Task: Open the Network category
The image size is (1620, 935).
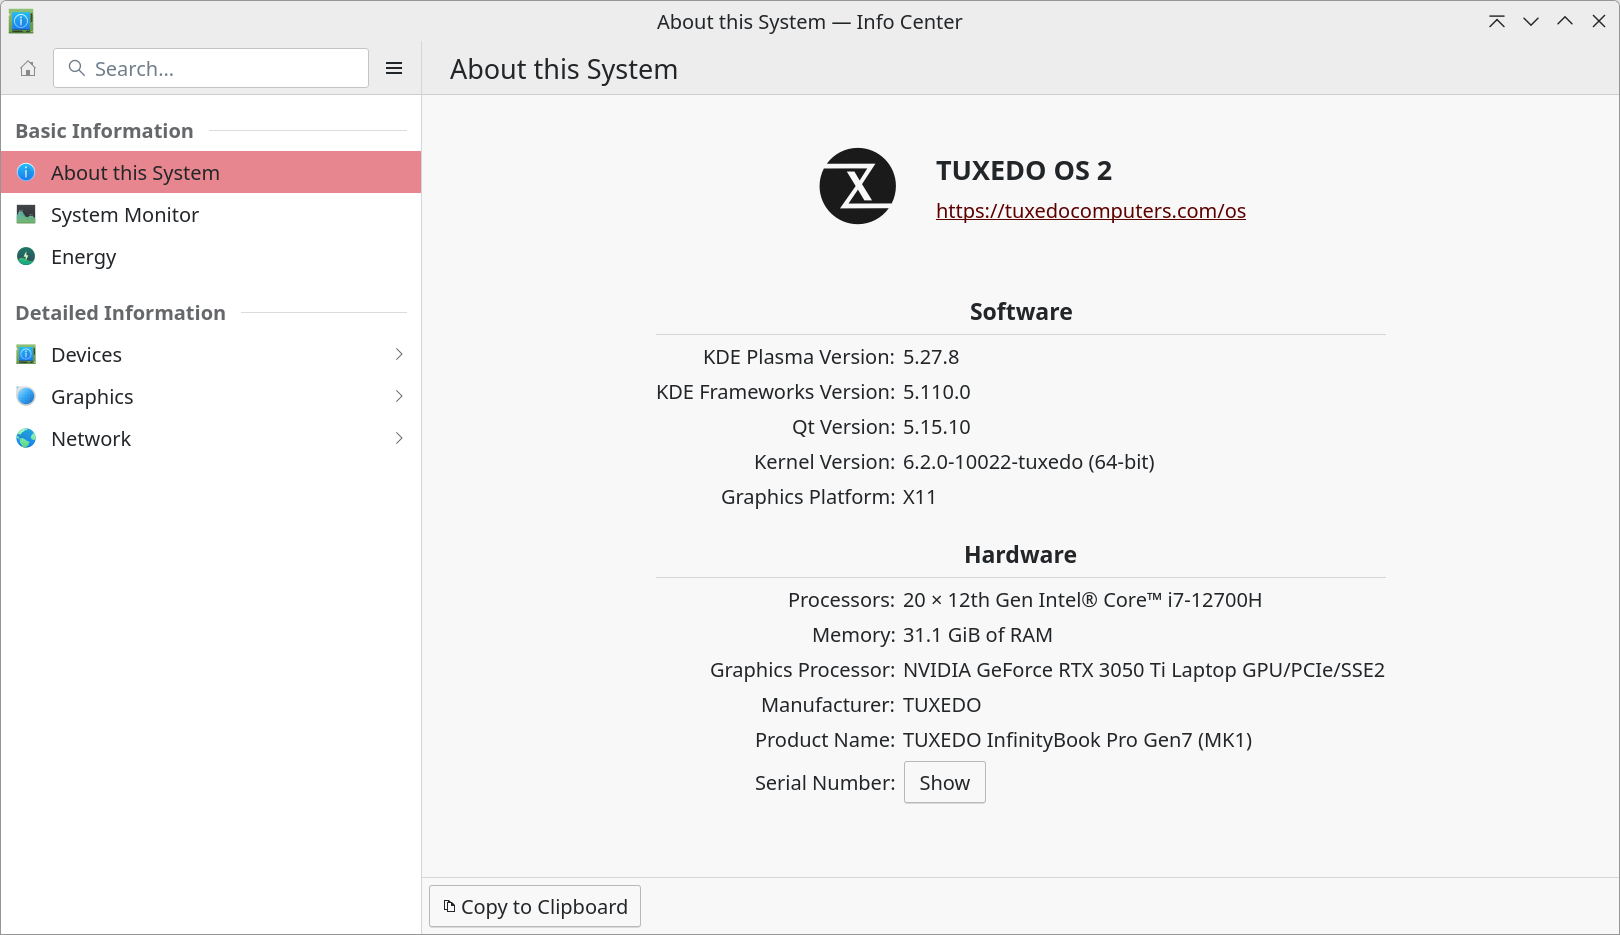Action: point(211,438)
